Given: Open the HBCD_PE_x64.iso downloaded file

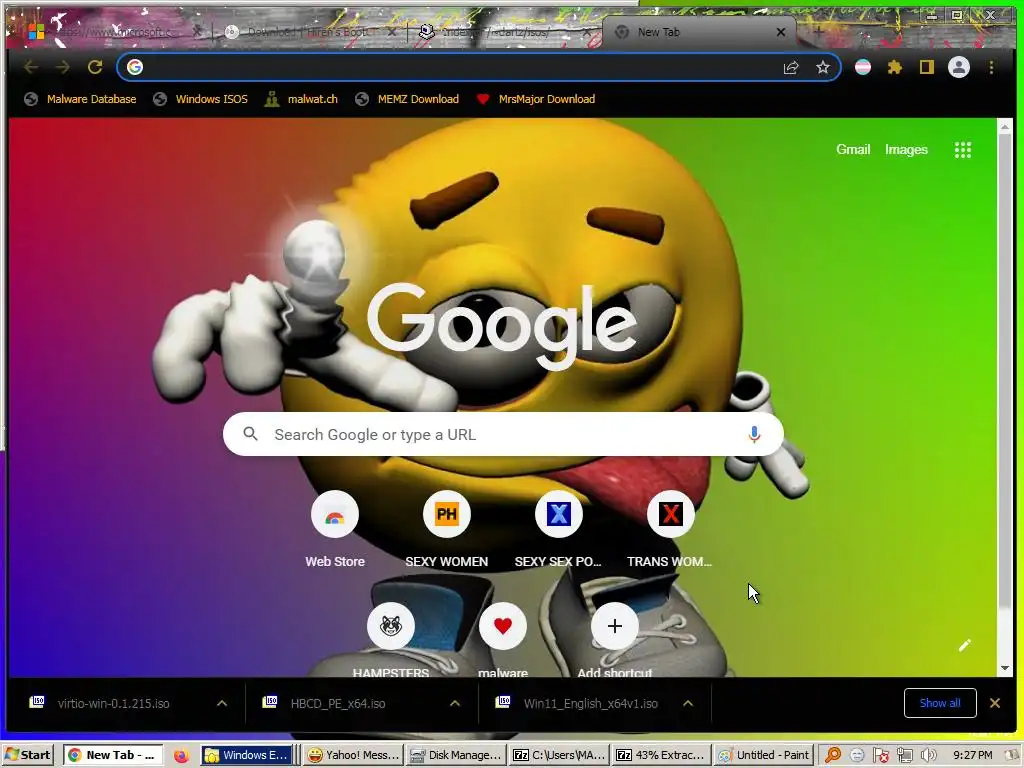Looking at the screenshot, I should pyautogui.click(x=338, y=703).
